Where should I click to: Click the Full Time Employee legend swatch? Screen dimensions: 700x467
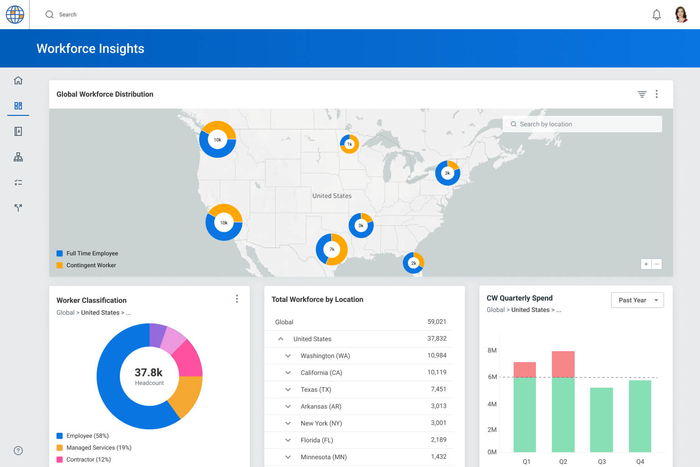click(59, 254)
